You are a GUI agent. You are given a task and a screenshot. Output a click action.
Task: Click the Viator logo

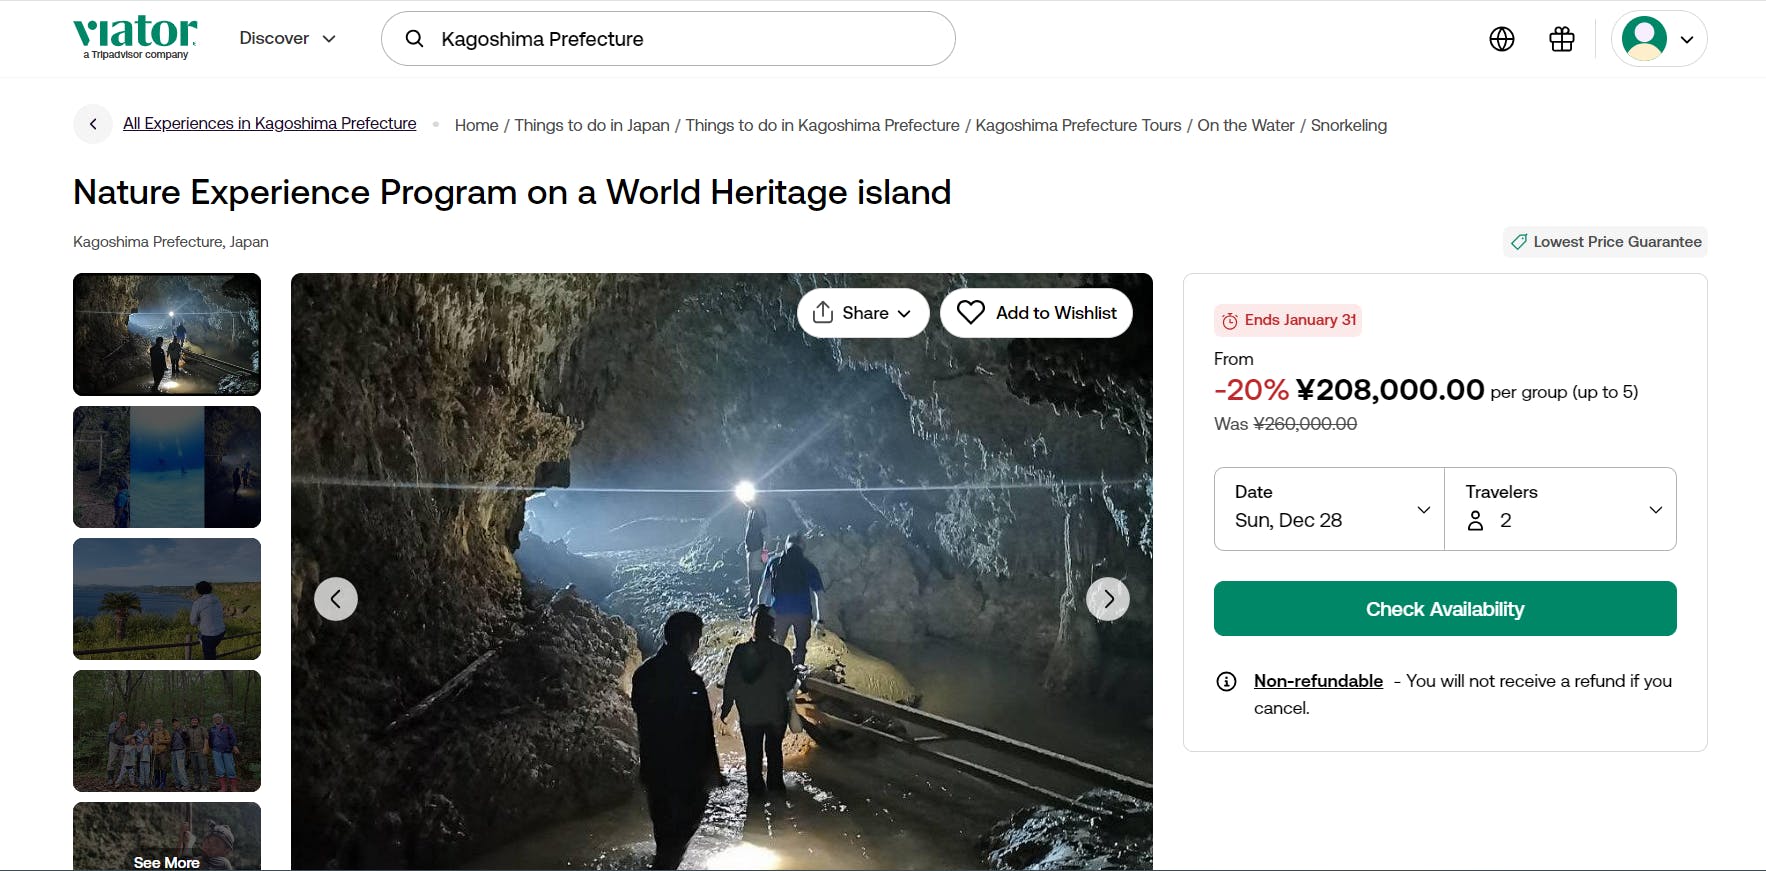[x=135, y=37]
